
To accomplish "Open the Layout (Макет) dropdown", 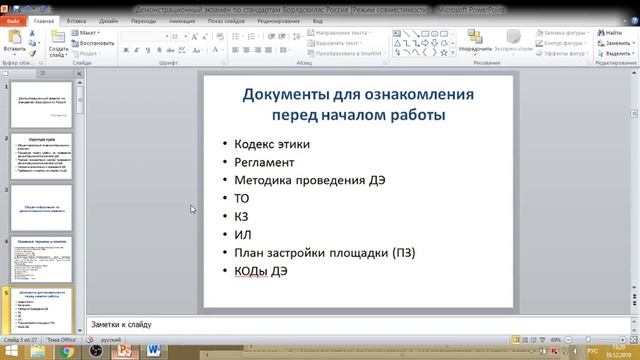I will coord(86,33).
